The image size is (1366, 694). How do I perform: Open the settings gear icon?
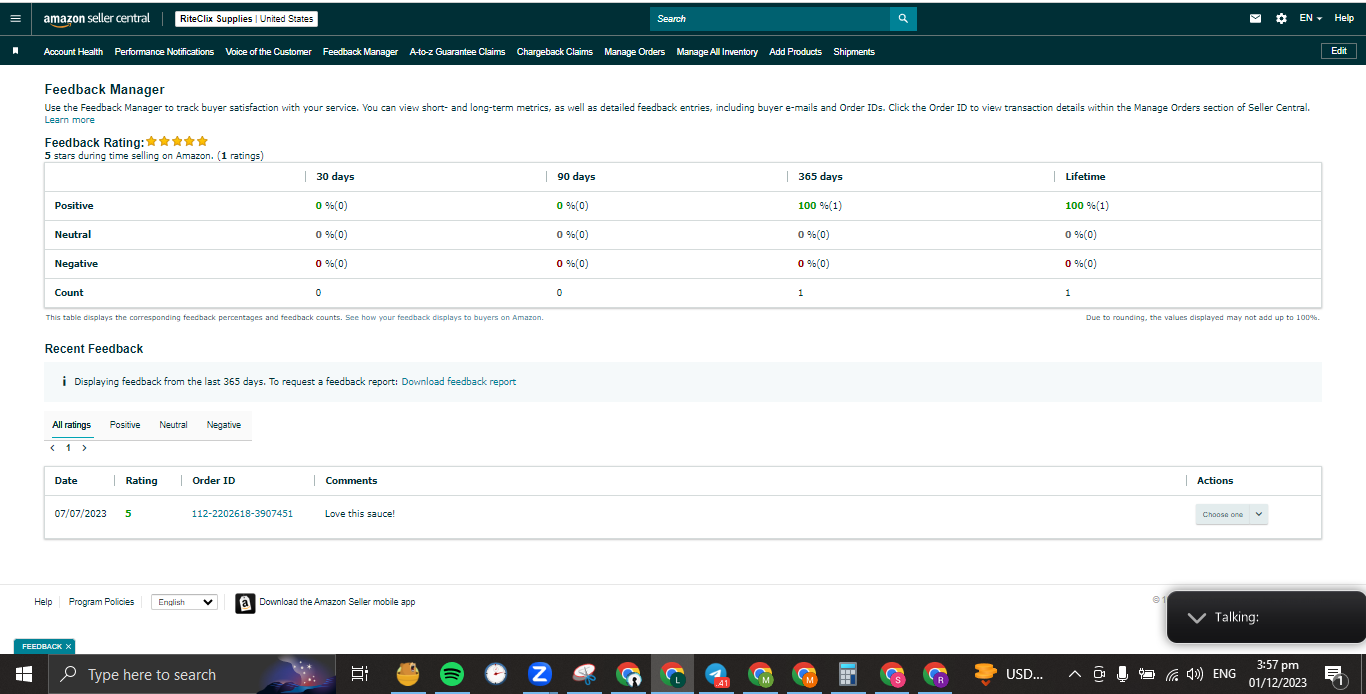tap(1281, 18)
